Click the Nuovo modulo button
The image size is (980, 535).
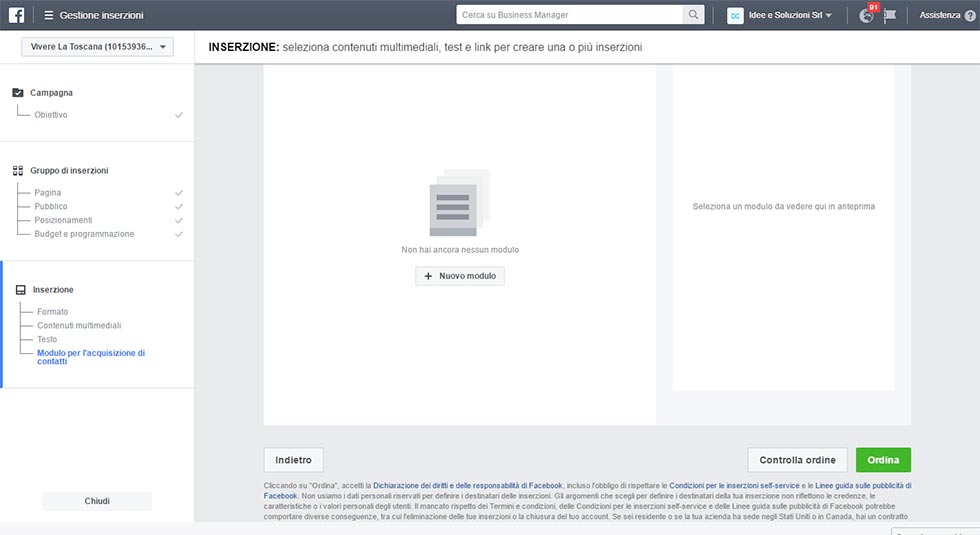460,276
